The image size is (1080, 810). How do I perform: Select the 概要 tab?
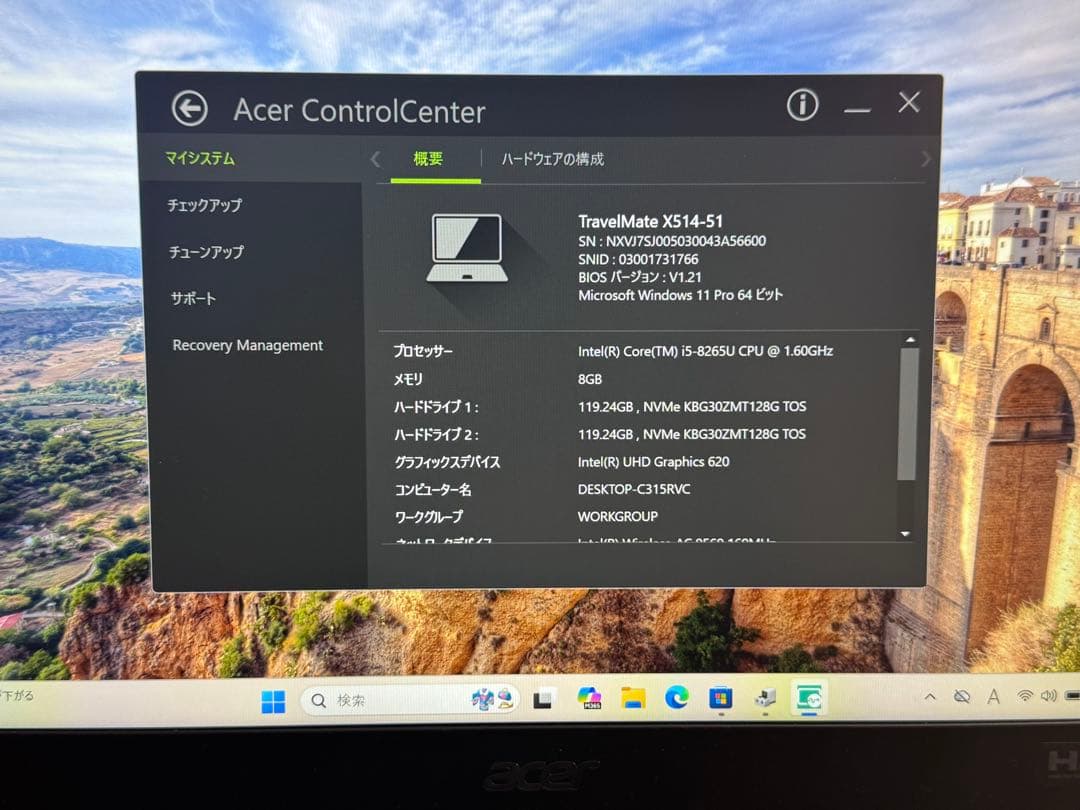coord(428,159)
